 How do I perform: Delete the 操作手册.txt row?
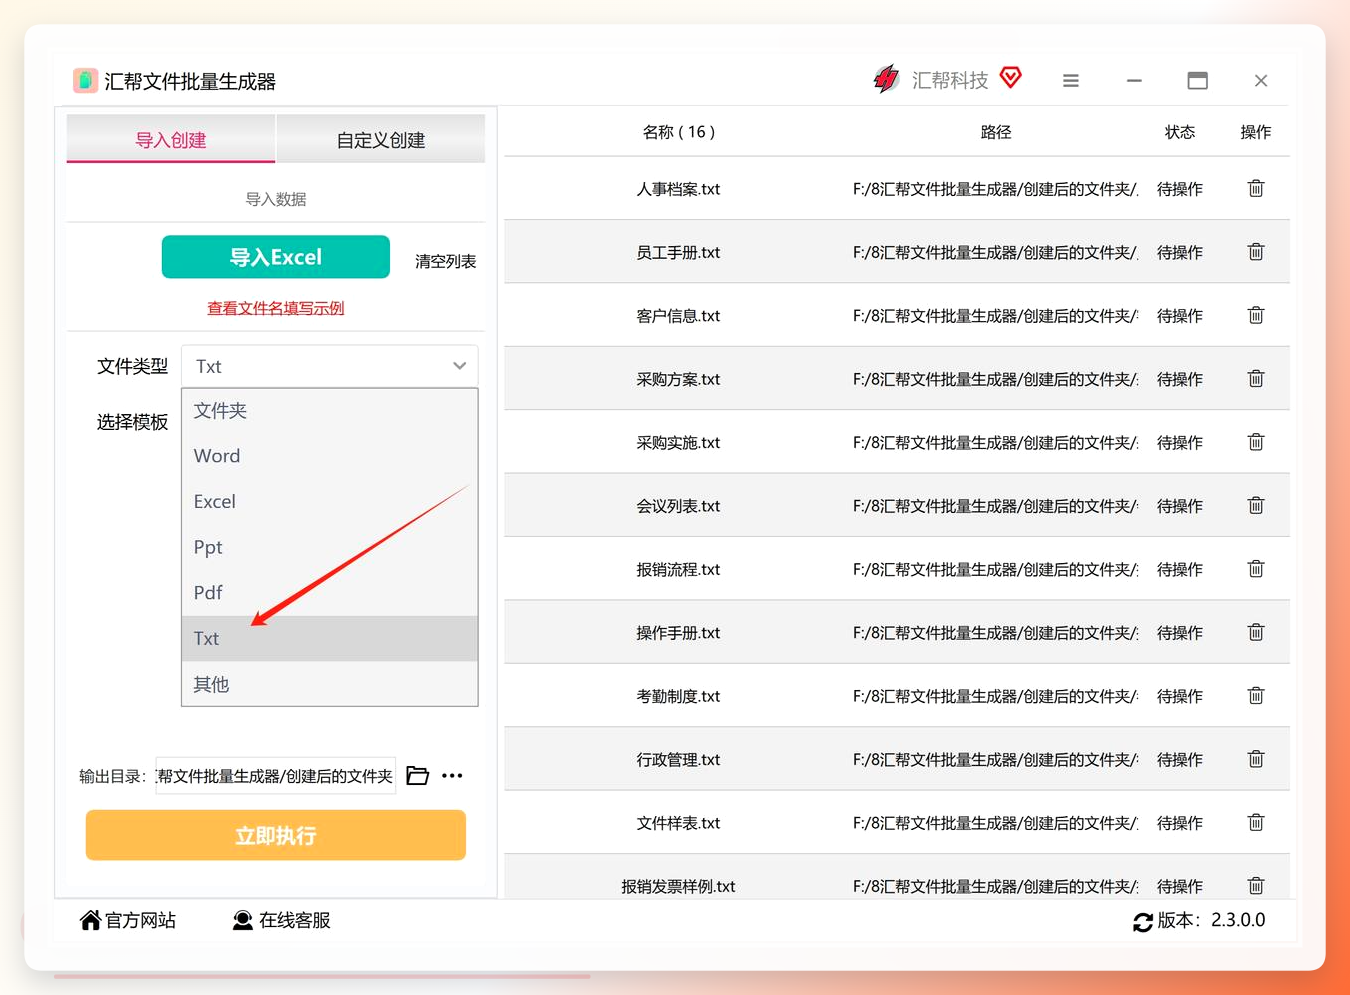tap(1256, 632)
